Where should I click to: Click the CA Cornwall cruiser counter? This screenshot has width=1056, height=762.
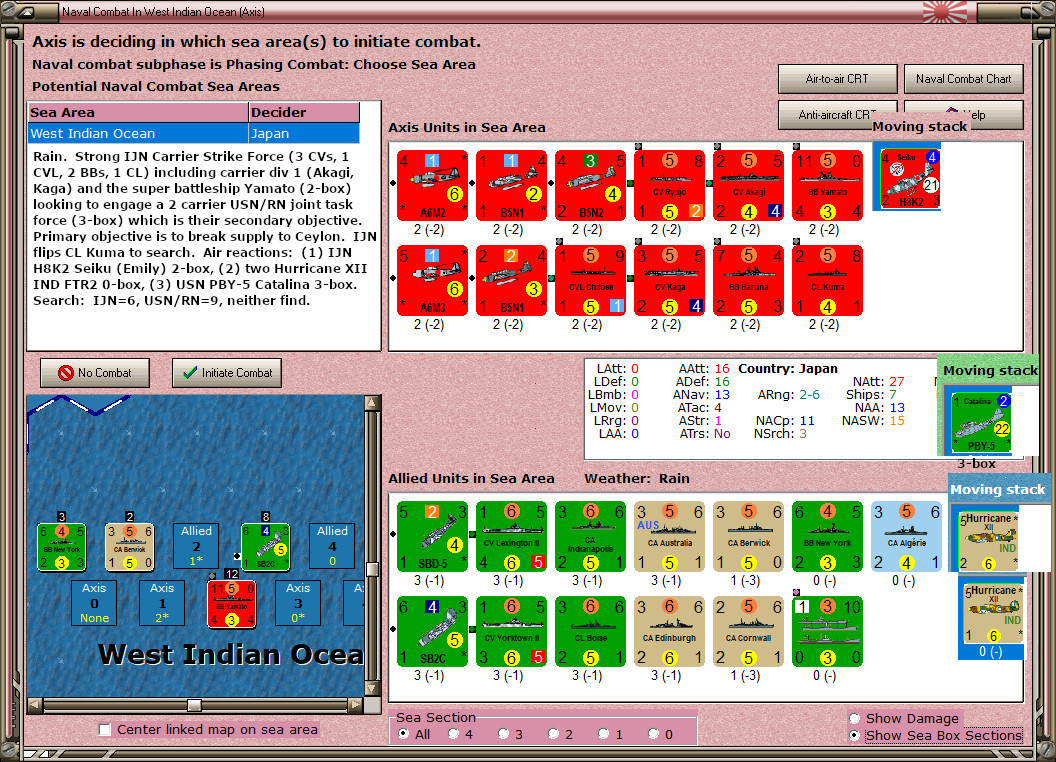(748, 631)
